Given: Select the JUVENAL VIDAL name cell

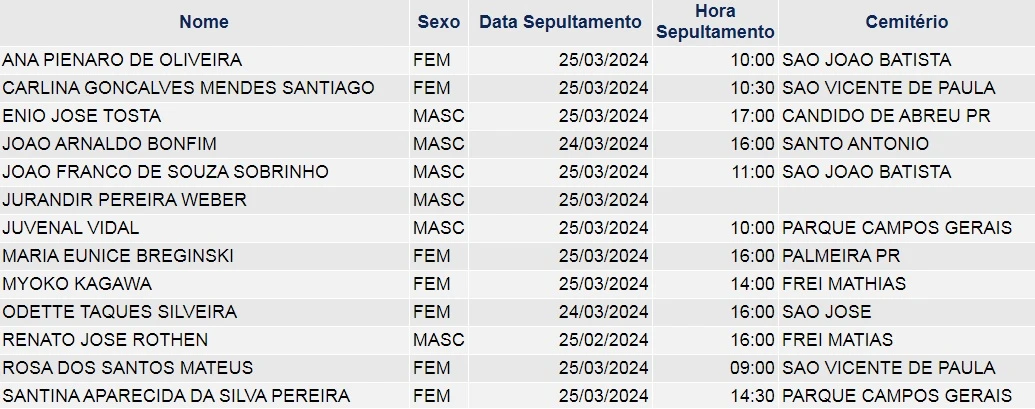Looking at the screenshot, I should (71, 228).
